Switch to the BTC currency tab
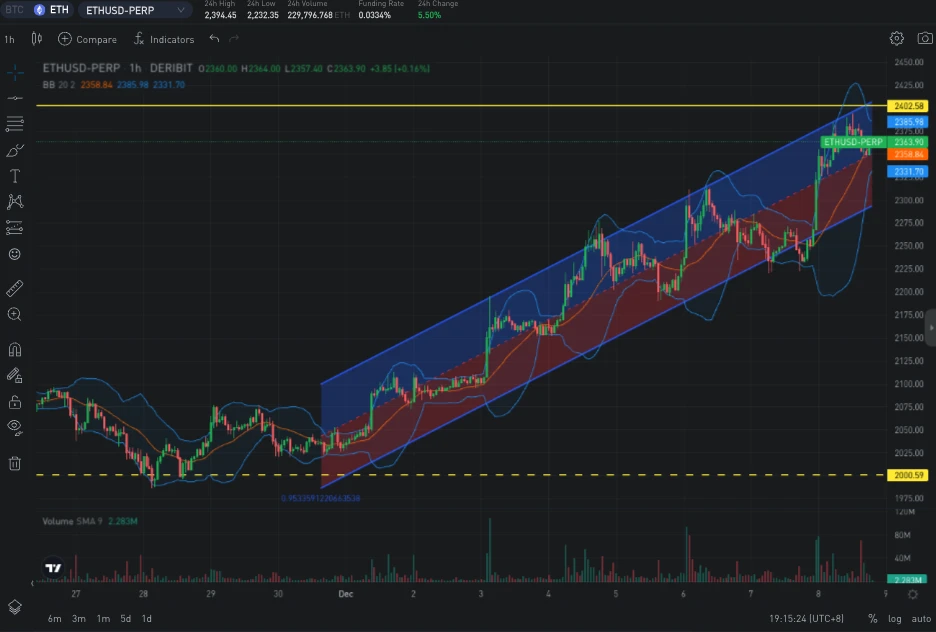Image resolution: width=936 pixels, height=632 pixels. 14,10
